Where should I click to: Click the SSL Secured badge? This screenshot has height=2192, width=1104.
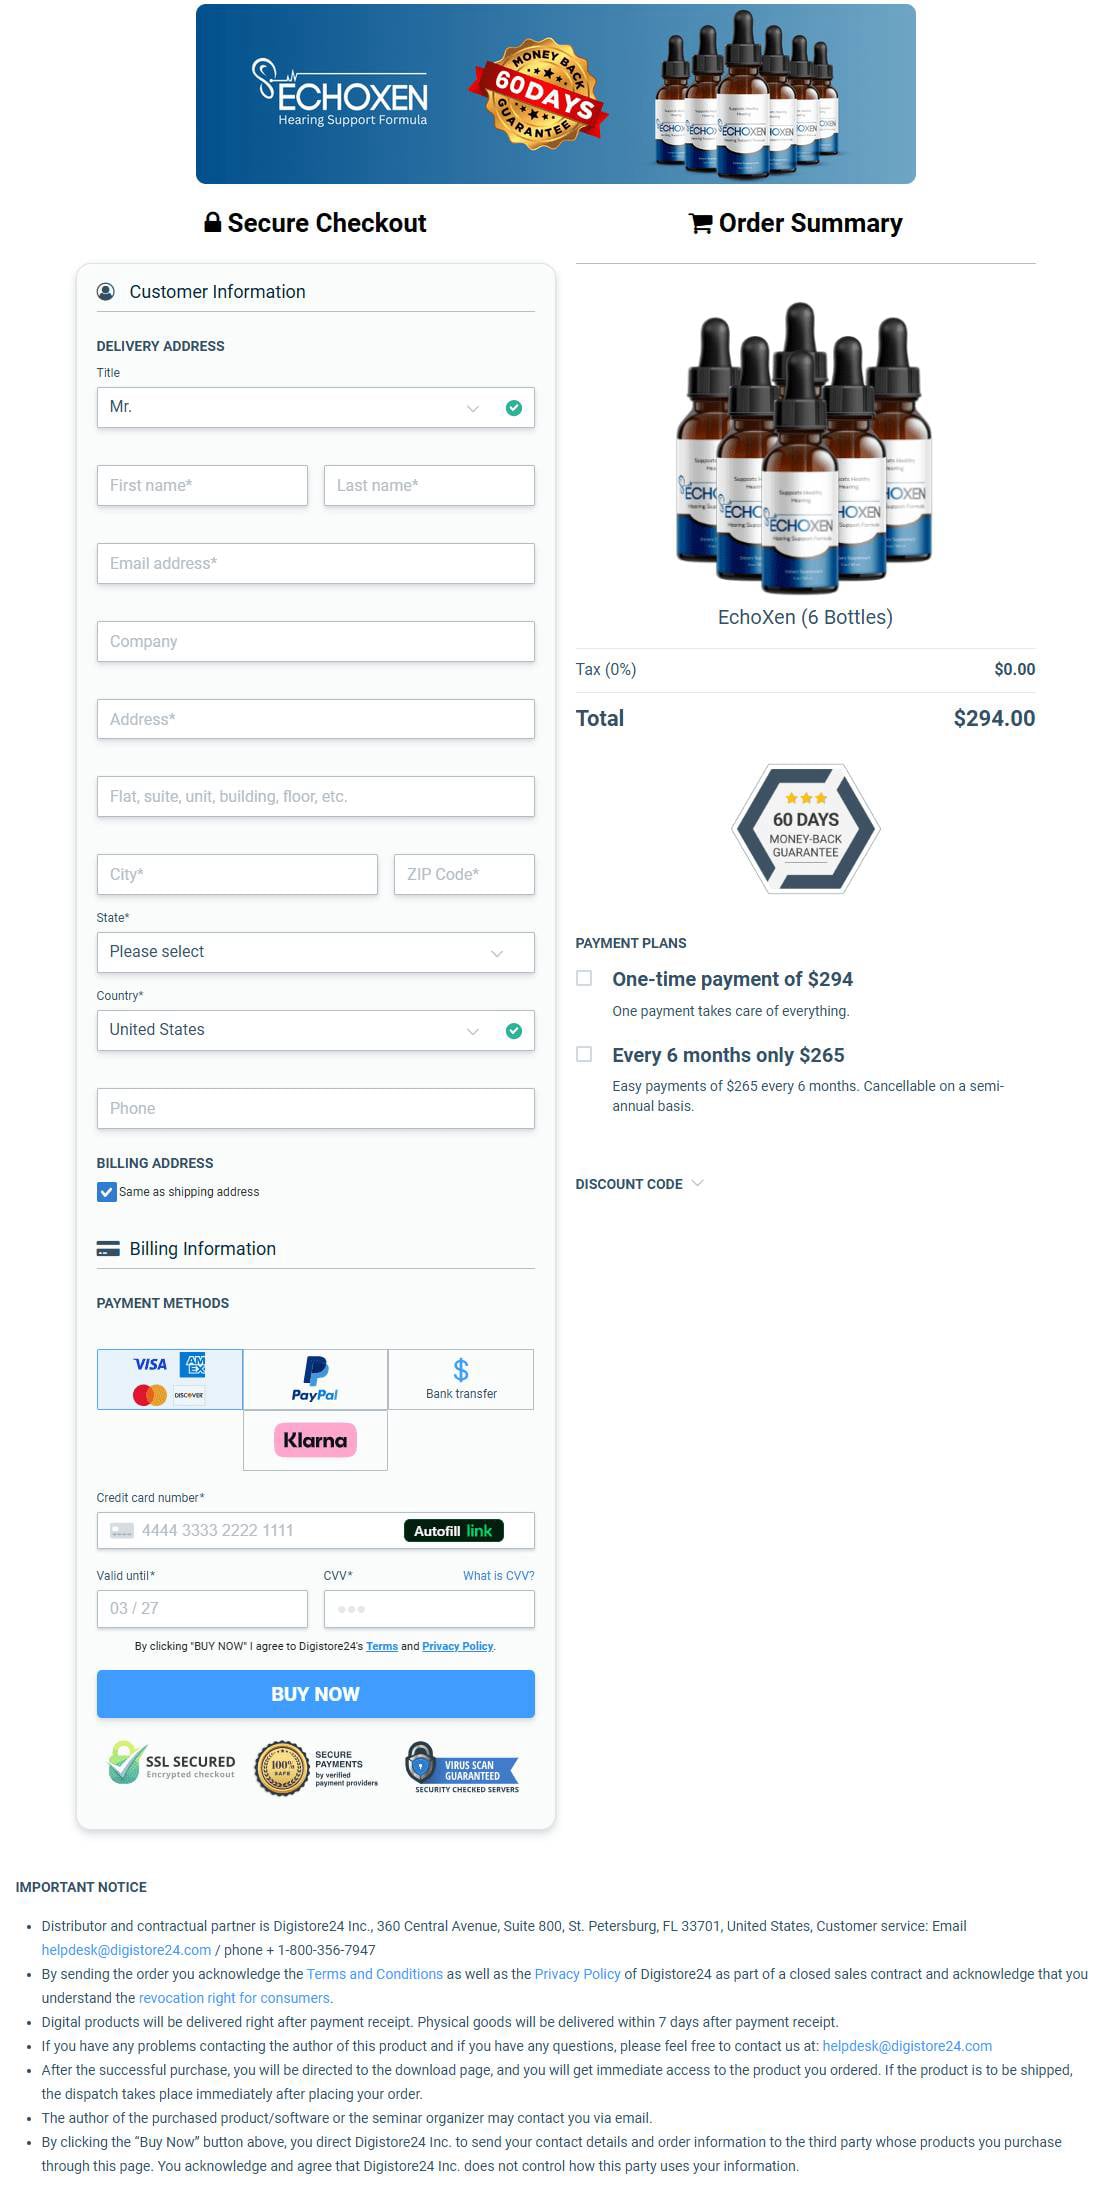(x=171, y=1763)
